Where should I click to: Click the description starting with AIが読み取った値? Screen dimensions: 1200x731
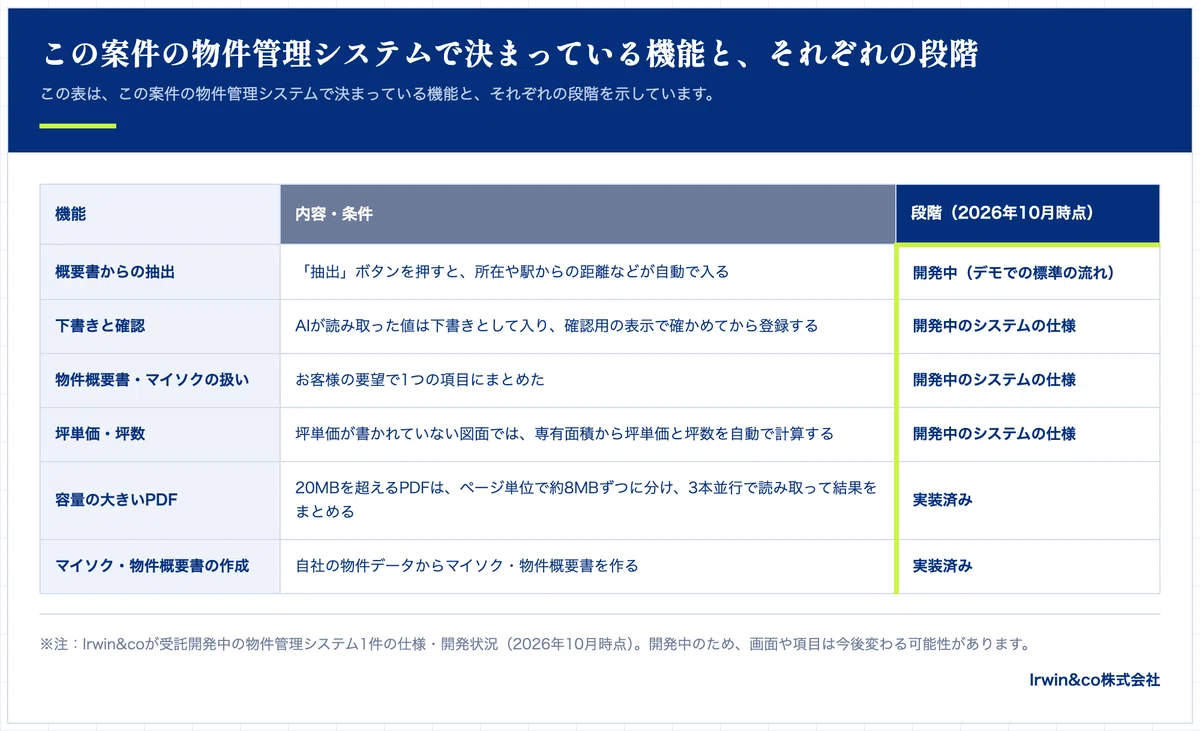click(x=557, y=326)
